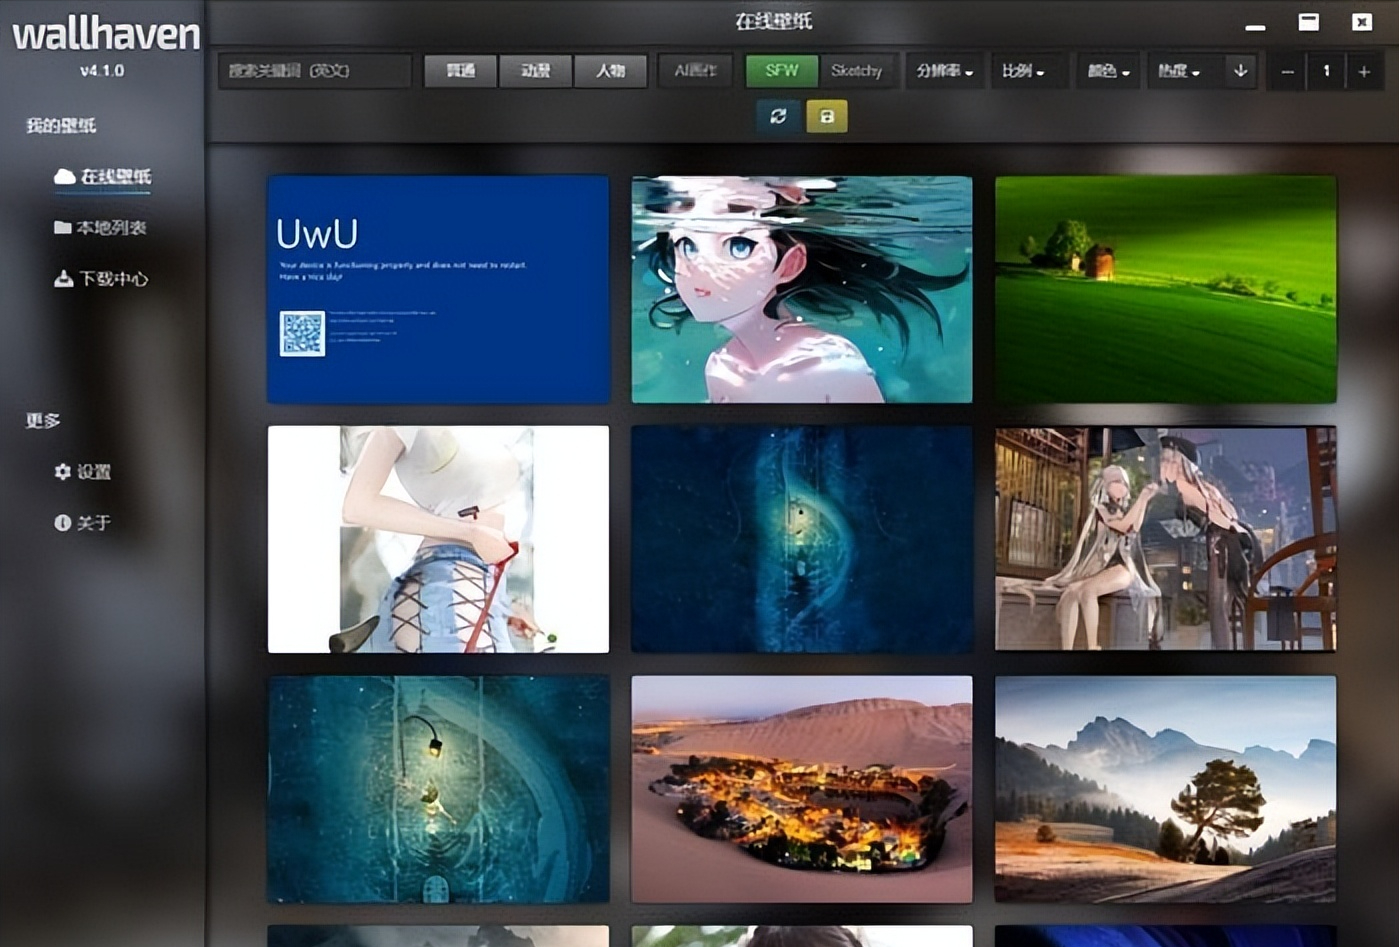
Task: Toggle the 人物 category filter
Action: point(610,71)
